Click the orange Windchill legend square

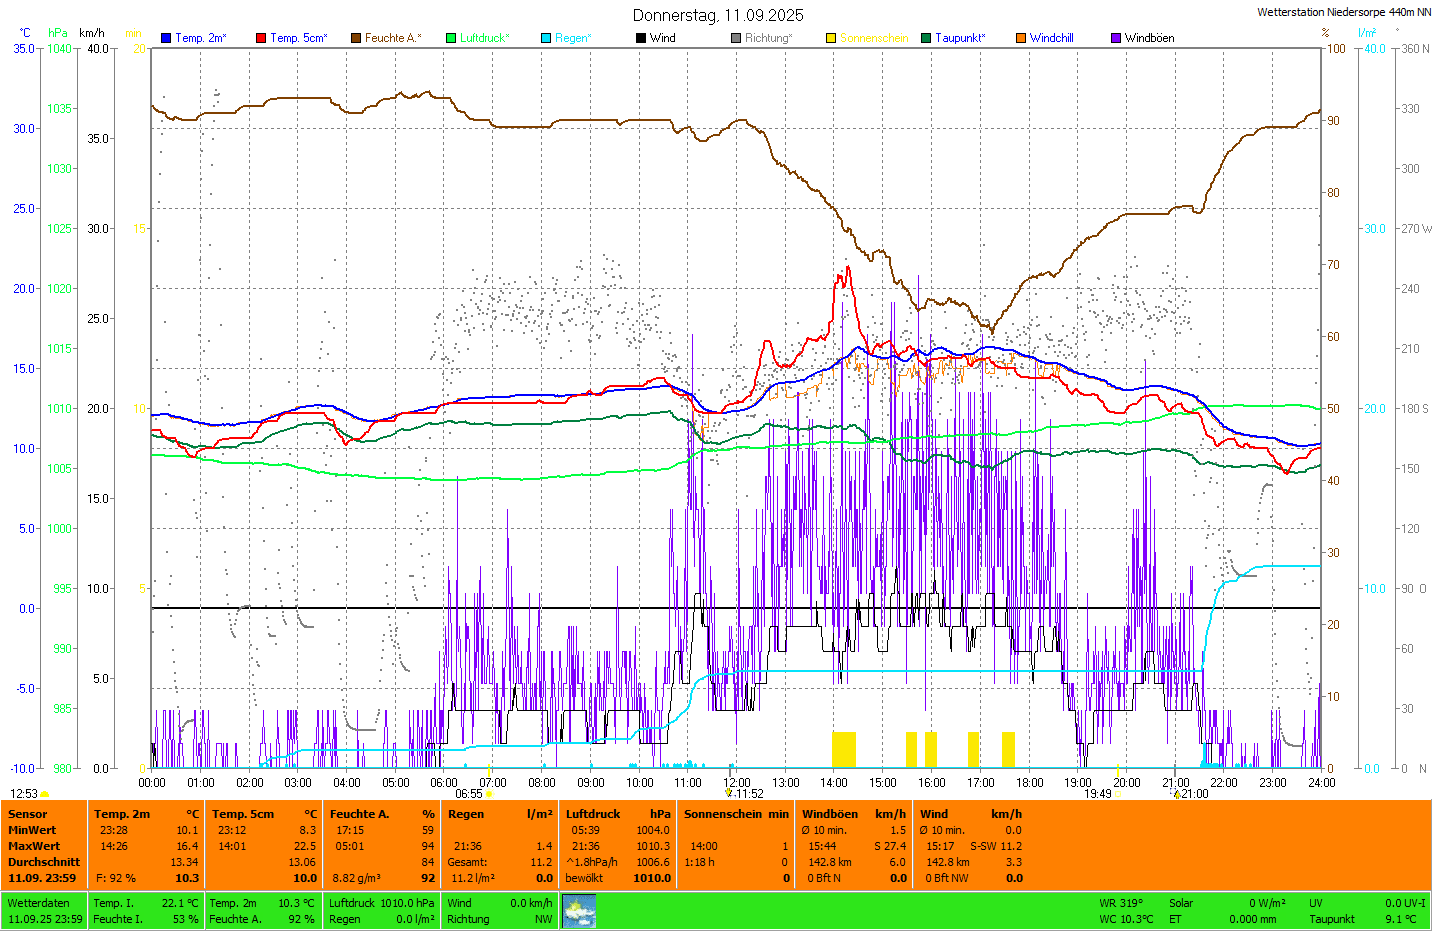[x=1021, y=38]
